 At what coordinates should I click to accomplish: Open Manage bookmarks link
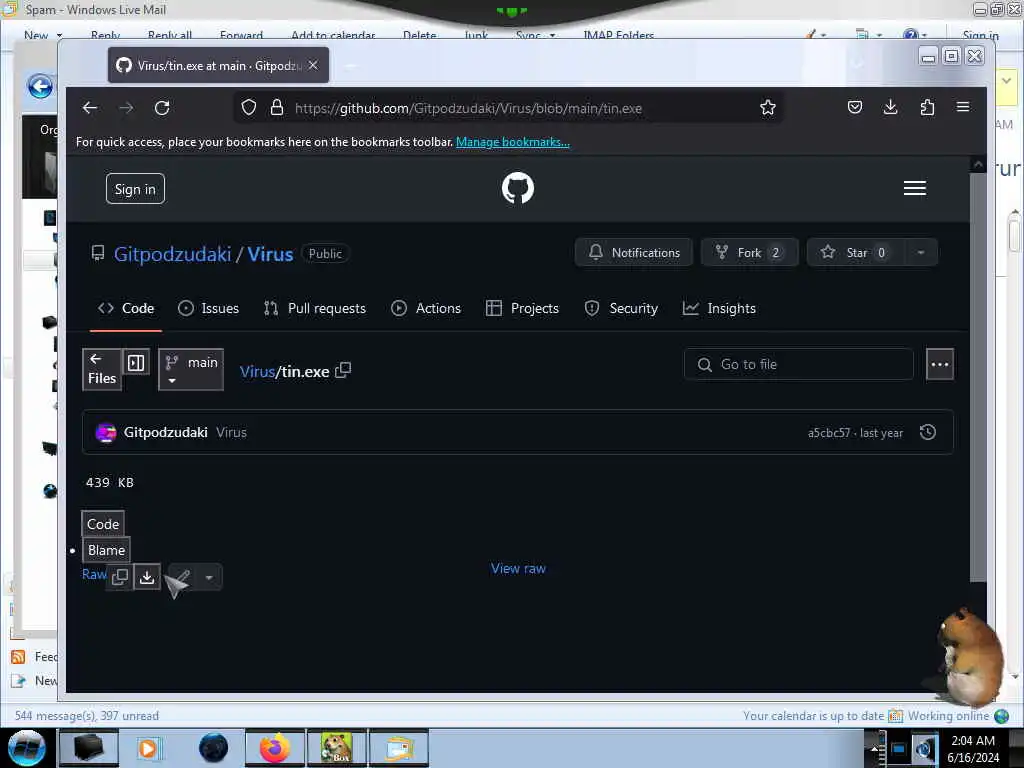(x=513, y=142)
